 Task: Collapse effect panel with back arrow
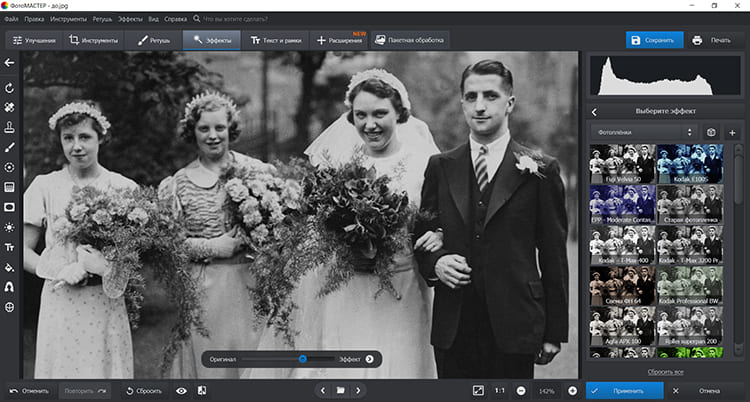pyautogui.click(x=594, y=111)
